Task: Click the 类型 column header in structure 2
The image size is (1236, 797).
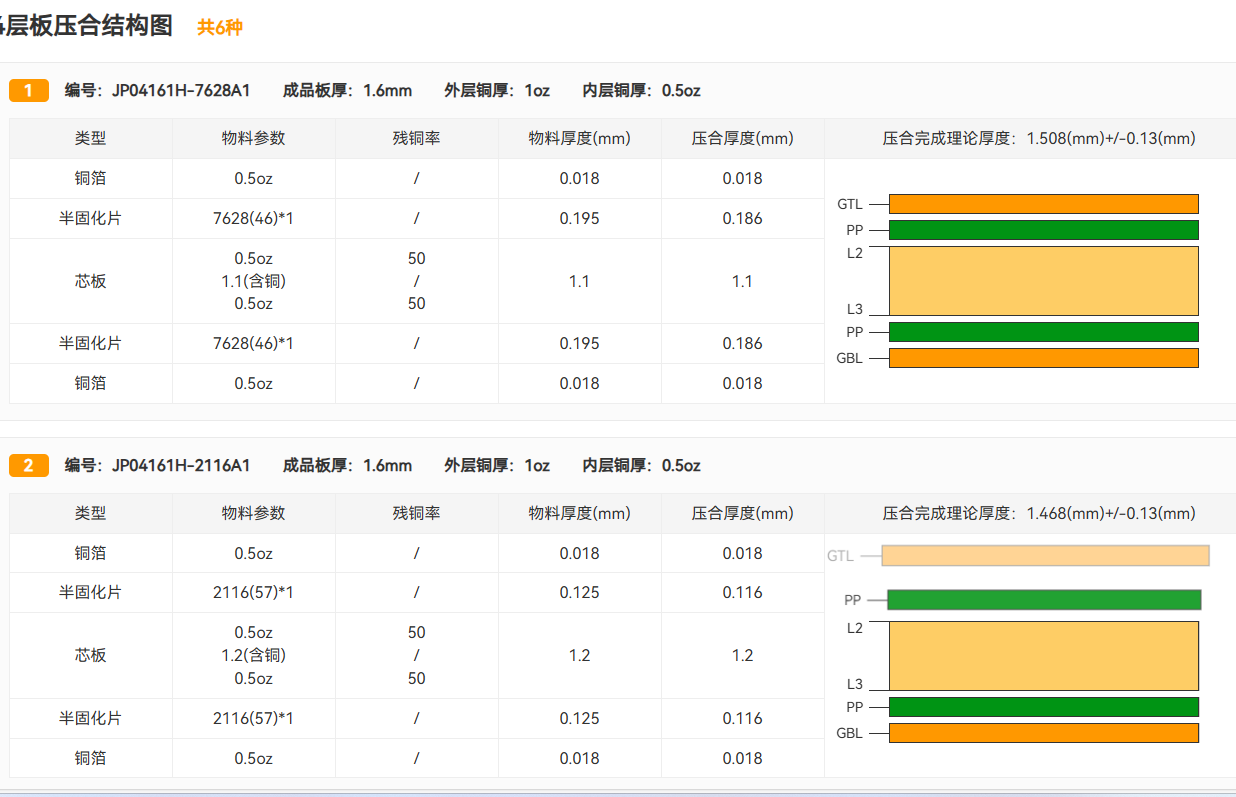Action: [90, 513]
